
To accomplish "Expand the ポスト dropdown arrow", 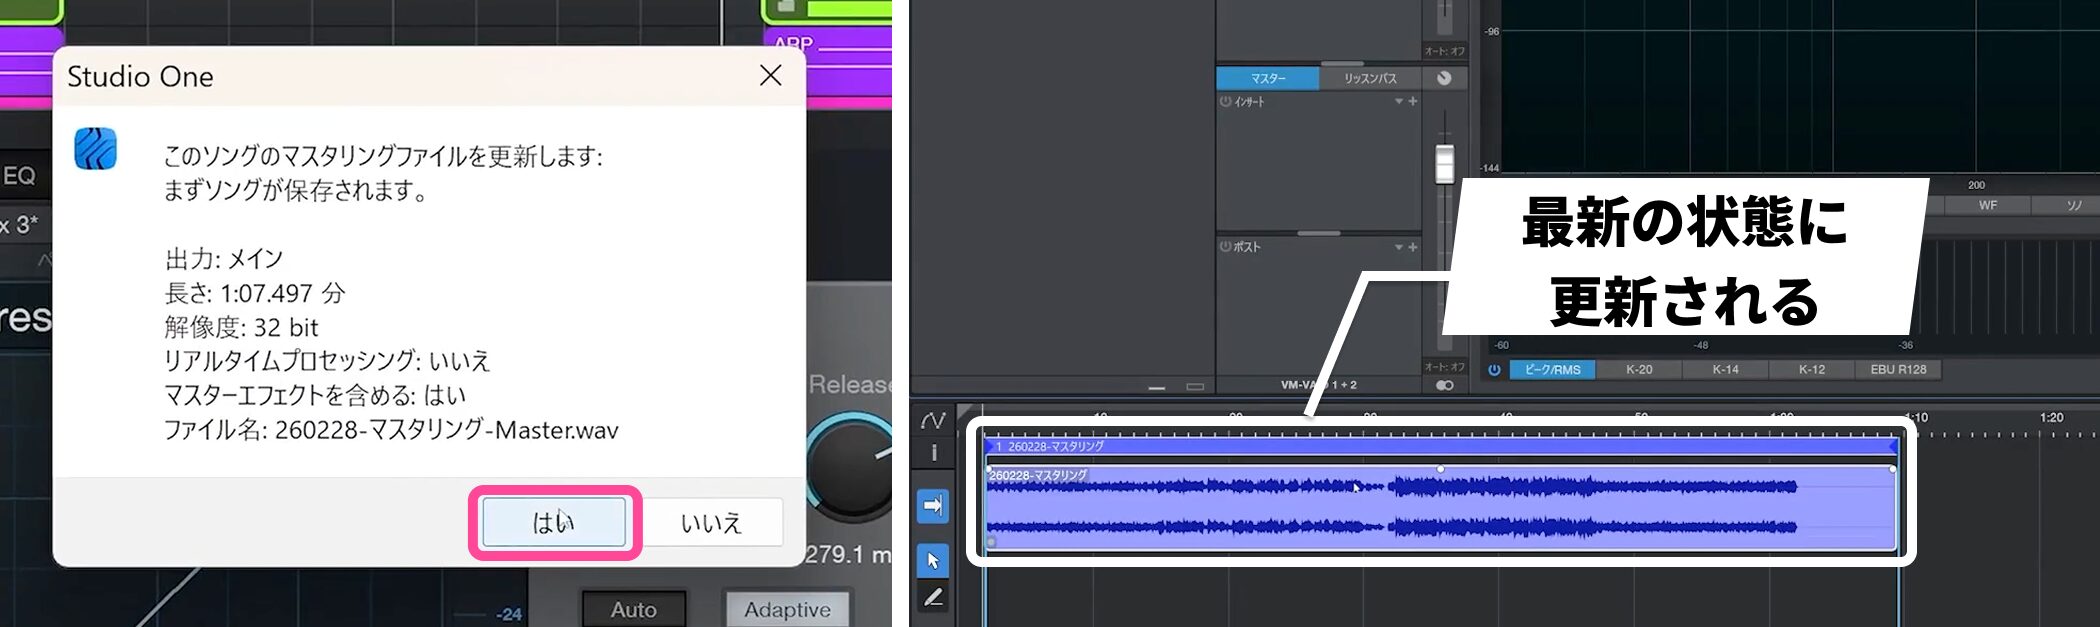I will click(1398, 247).
